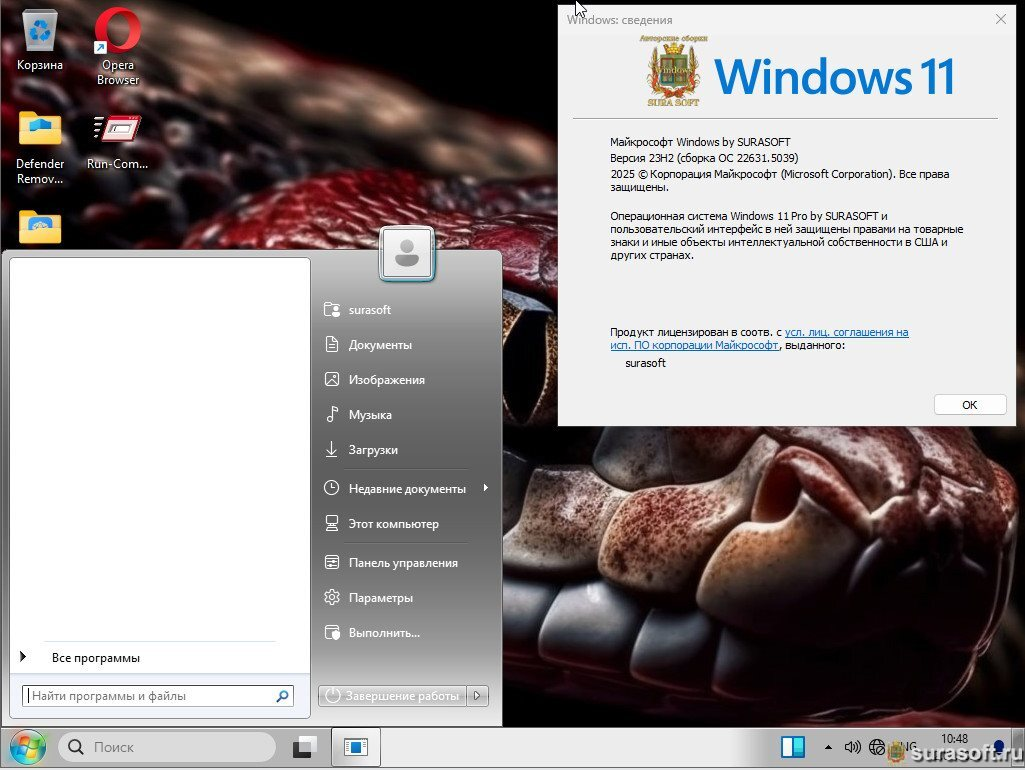Launch the Run-Command desktop icon
This screenshot has width=1025, height=770.
point(117,132)
